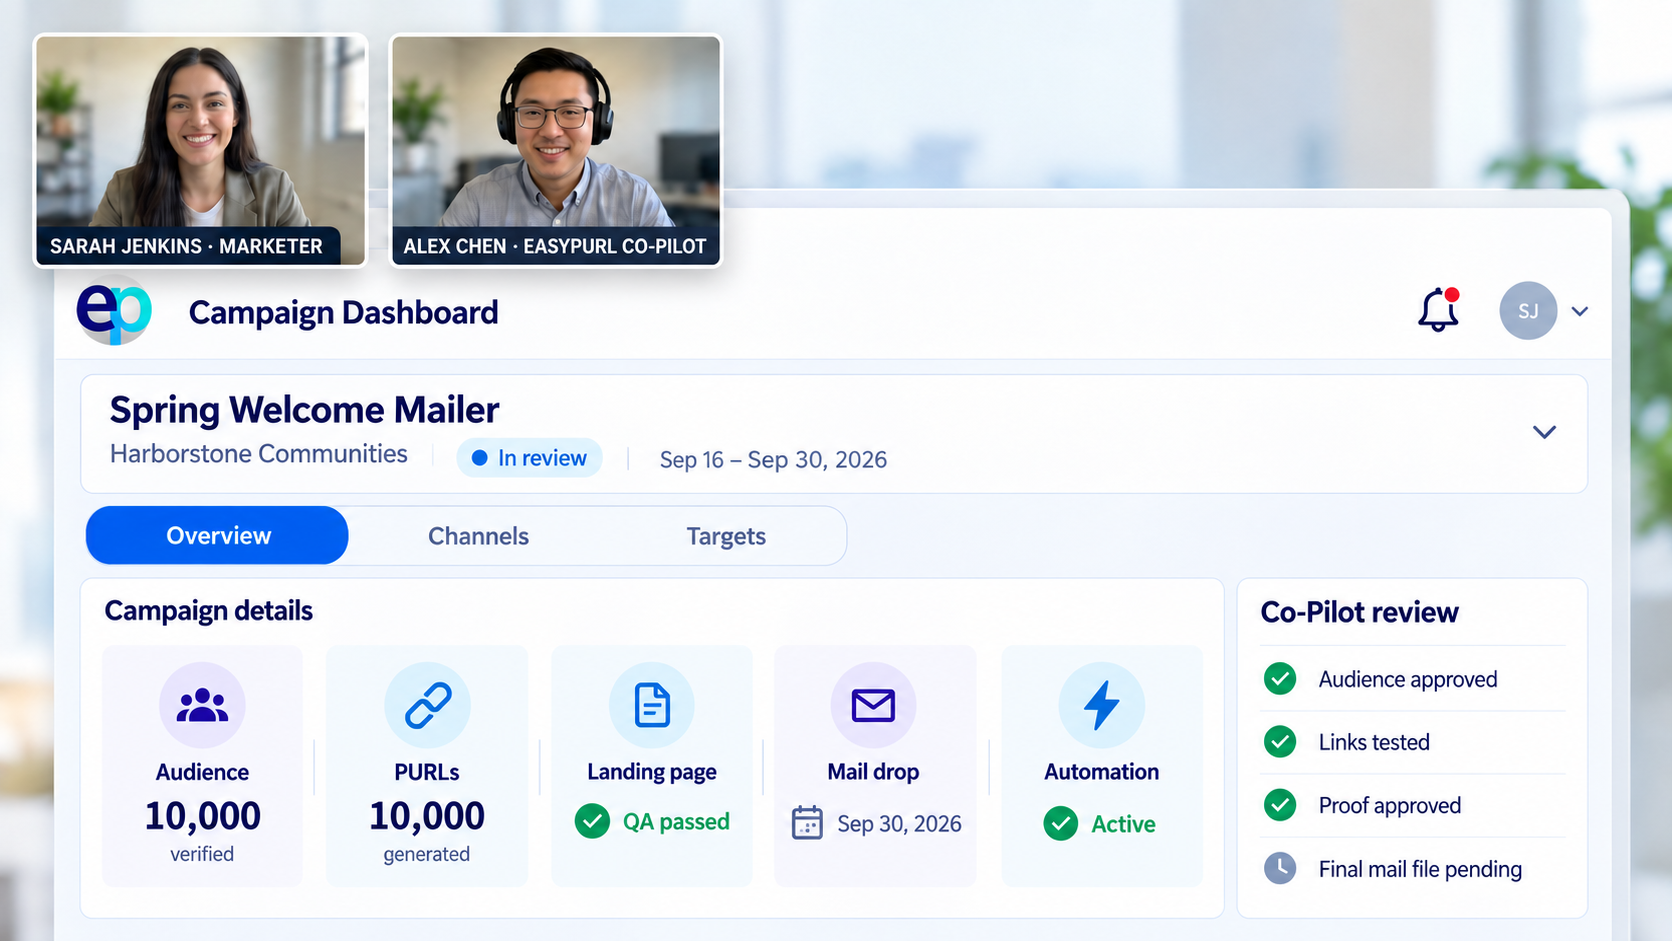
Task: Click the SJ user avatar
Action: tap(1528, 311)
